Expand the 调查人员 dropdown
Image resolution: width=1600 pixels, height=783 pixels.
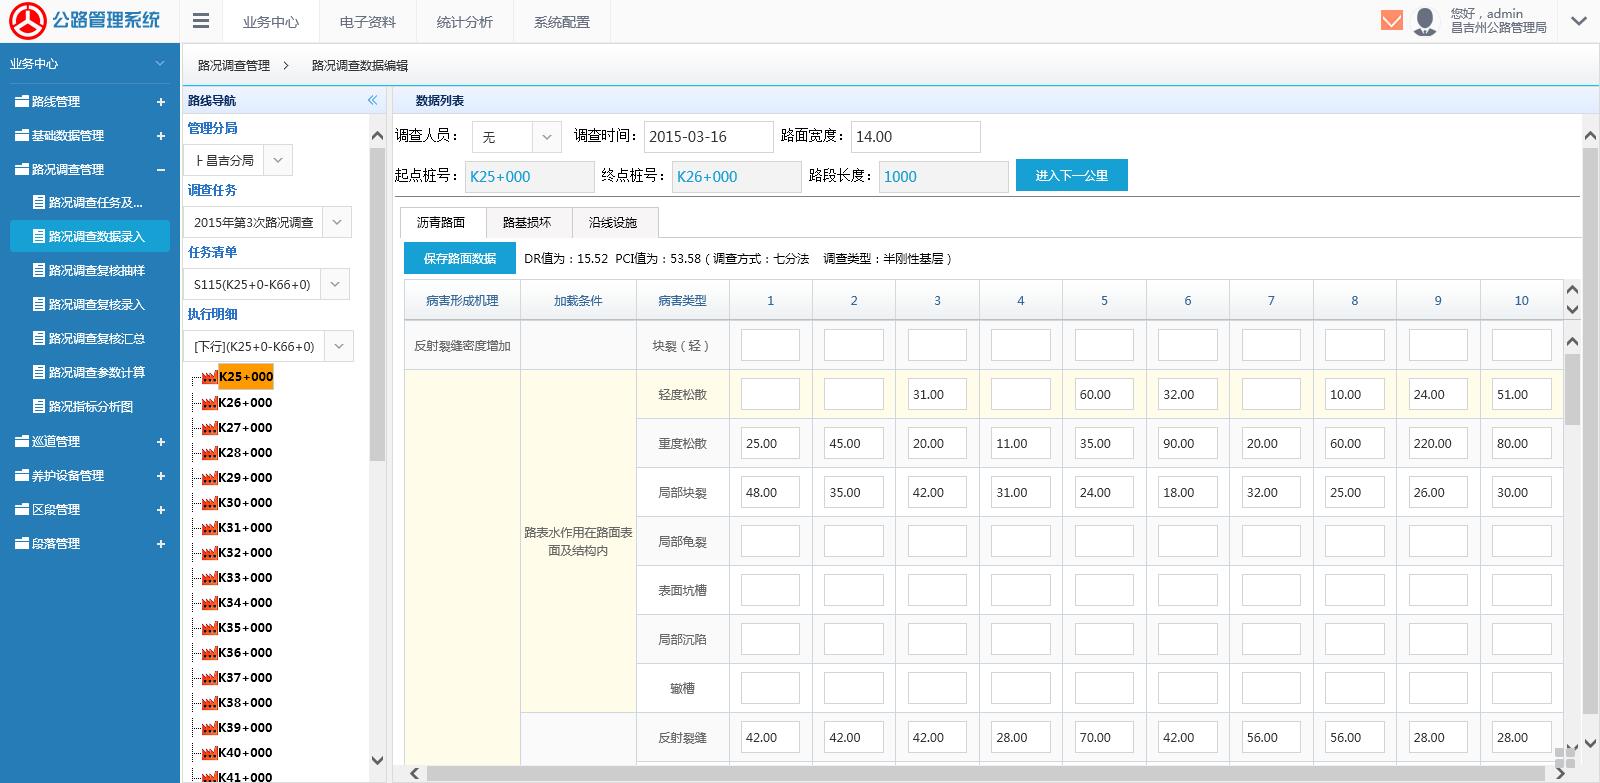(546, 137)
